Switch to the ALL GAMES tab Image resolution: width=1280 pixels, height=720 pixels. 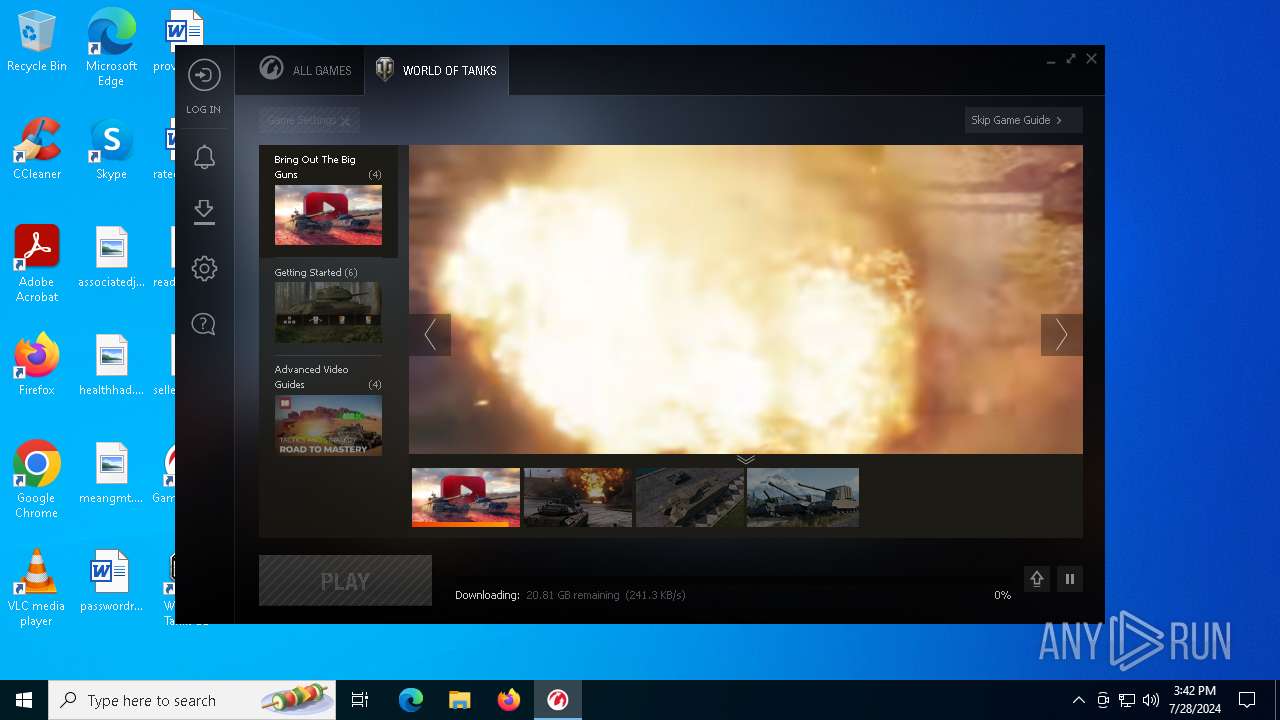[x=306, y=70]
